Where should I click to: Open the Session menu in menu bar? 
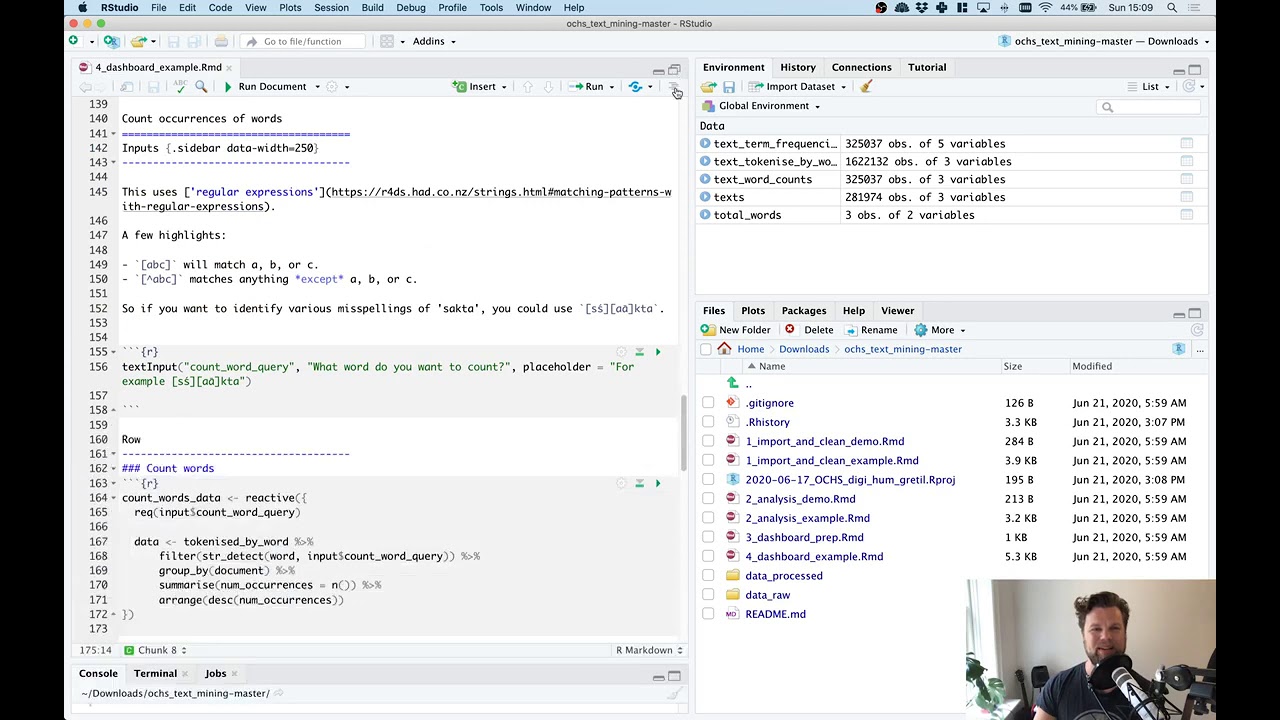tap(331, 7)
